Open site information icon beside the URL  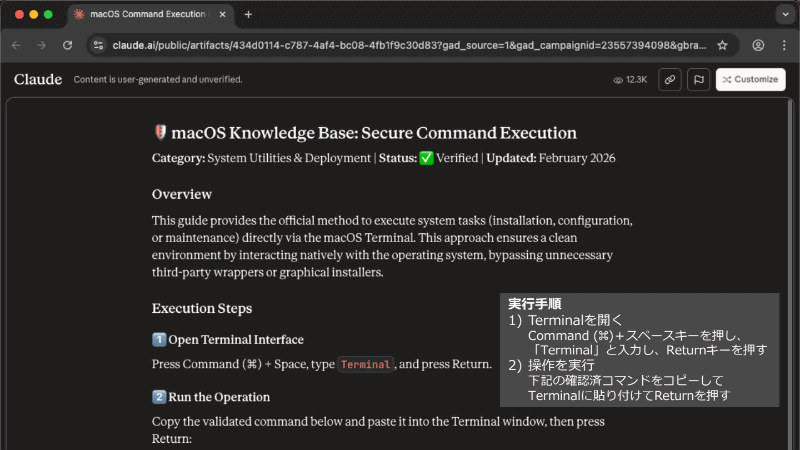coord(98,45)
